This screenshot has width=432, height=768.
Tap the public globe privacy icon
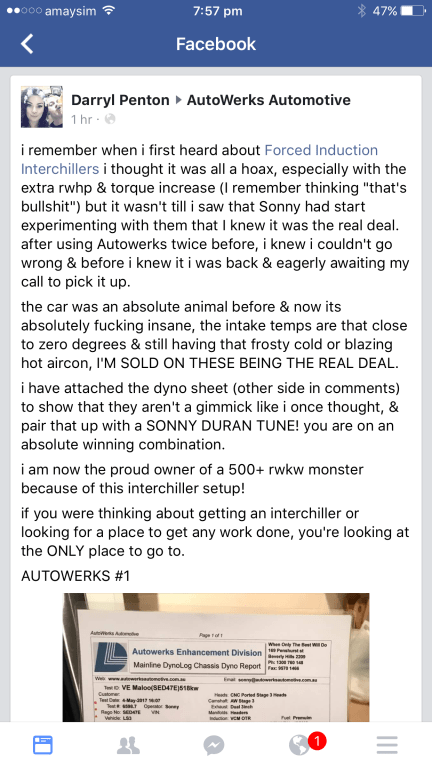point(110,119)
